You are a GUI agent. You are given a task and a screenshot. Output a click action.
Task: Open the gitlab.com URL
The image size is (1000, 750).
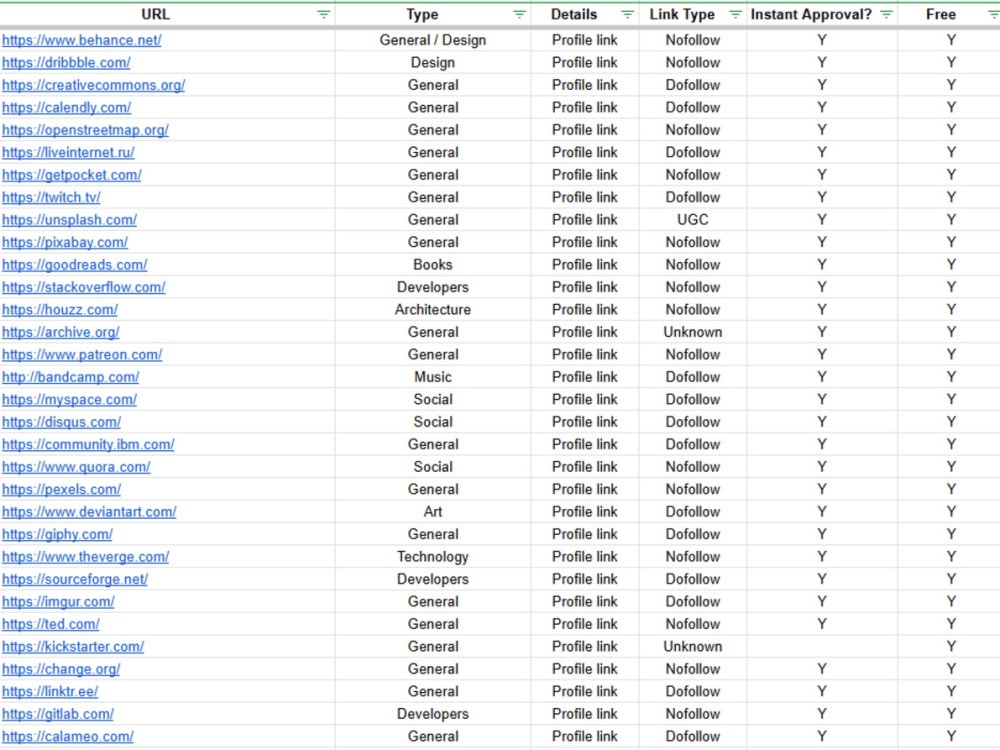click(x=58, y=714)
